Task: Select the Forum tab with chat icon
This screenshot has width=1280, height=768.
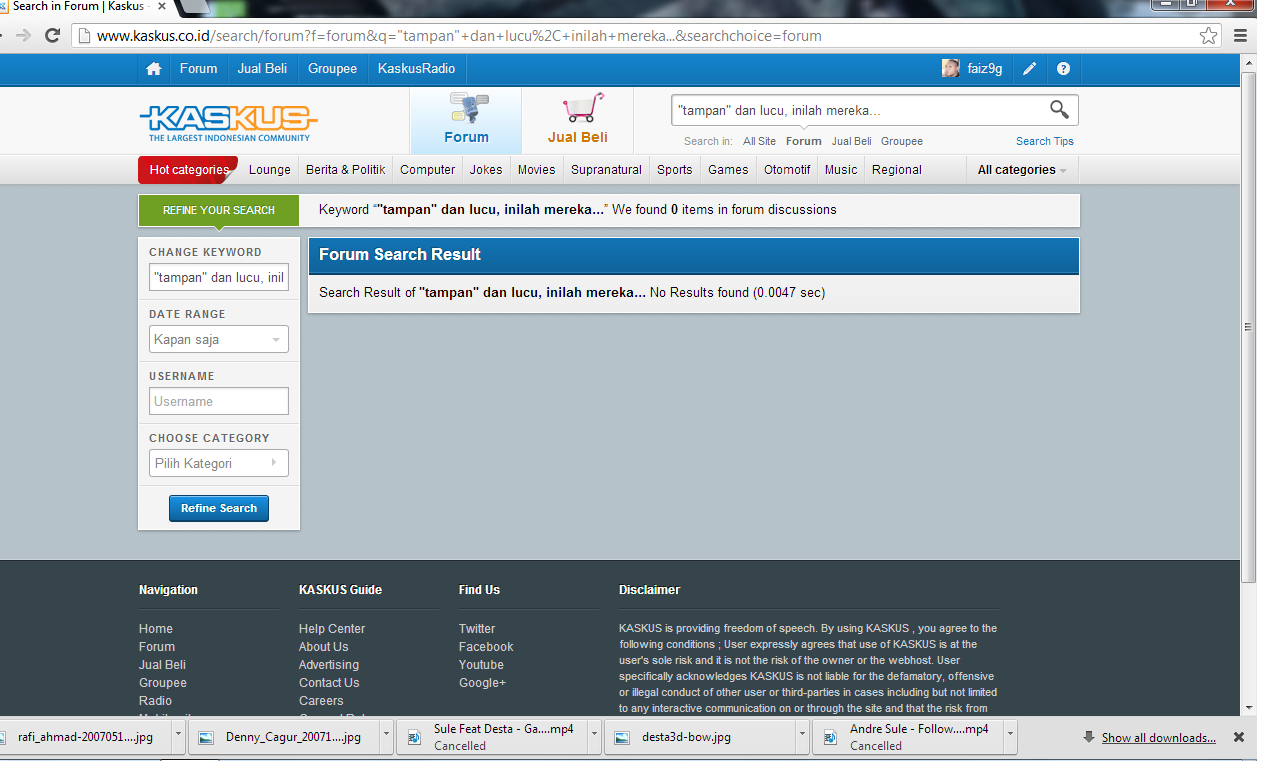Action: [x=466, y=121]
